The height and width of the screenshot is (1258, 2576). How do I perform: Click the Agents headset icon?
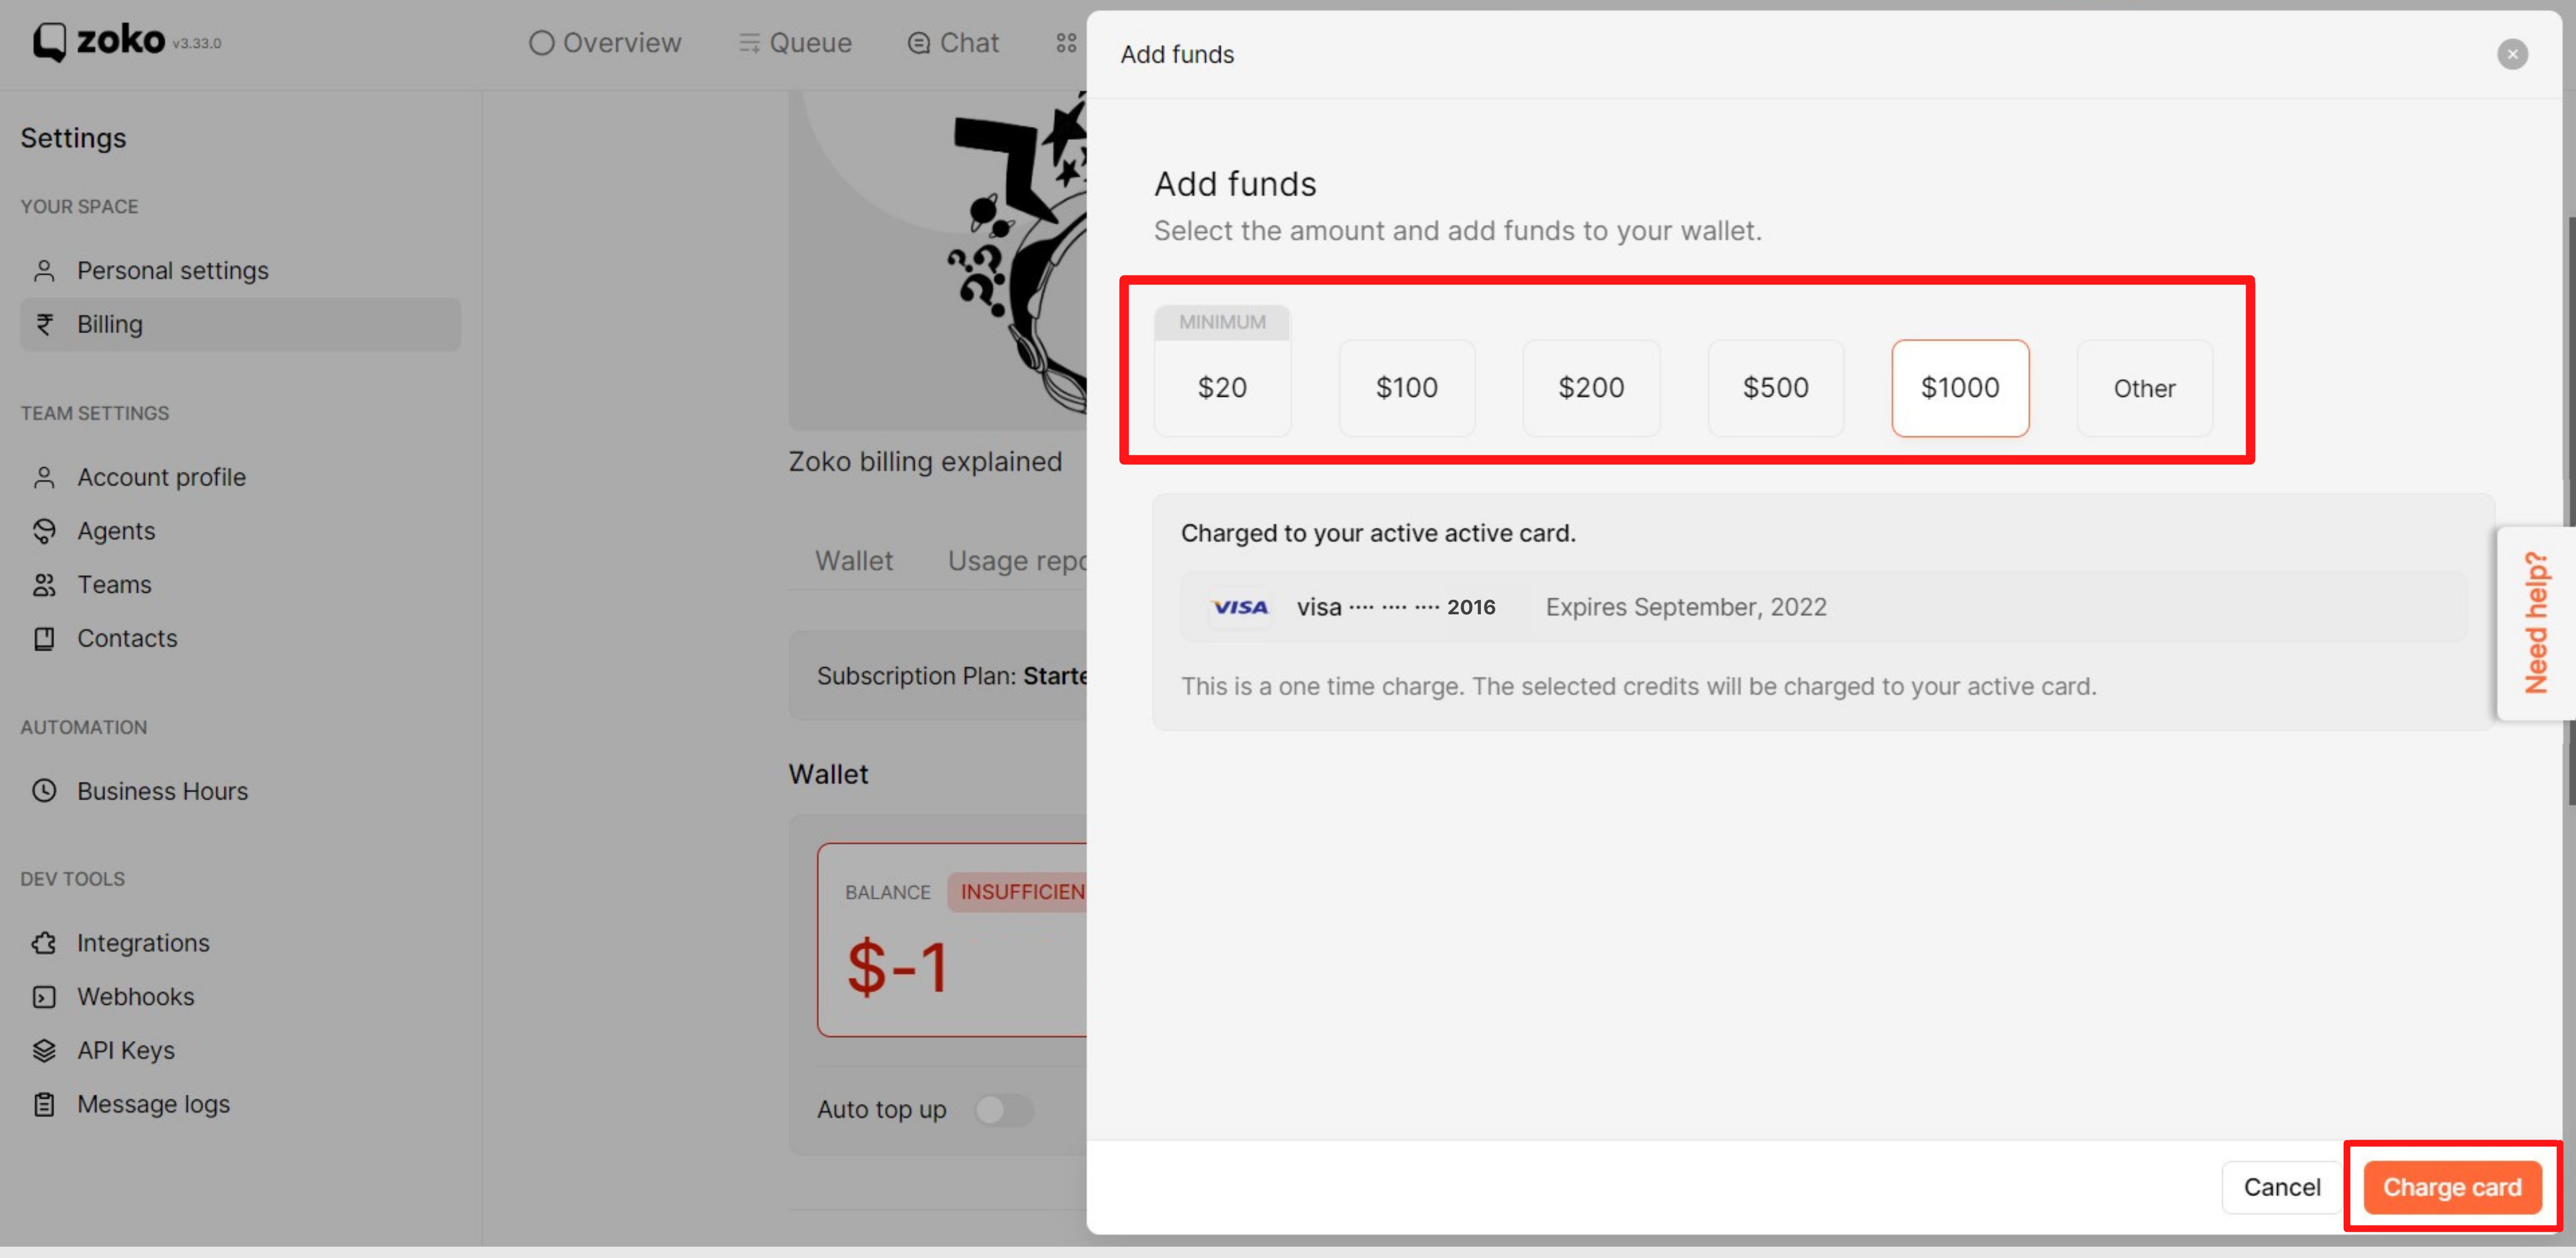[44, 531]
